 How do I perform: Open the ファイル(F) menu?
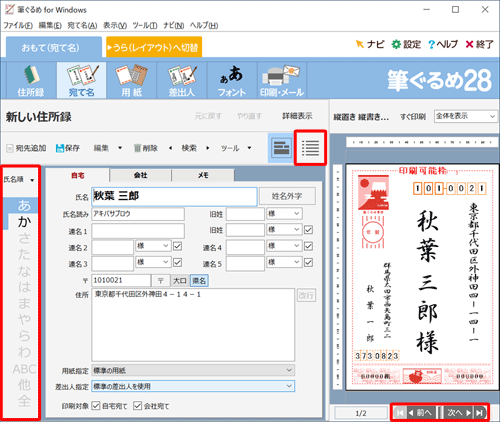[18, 25]
